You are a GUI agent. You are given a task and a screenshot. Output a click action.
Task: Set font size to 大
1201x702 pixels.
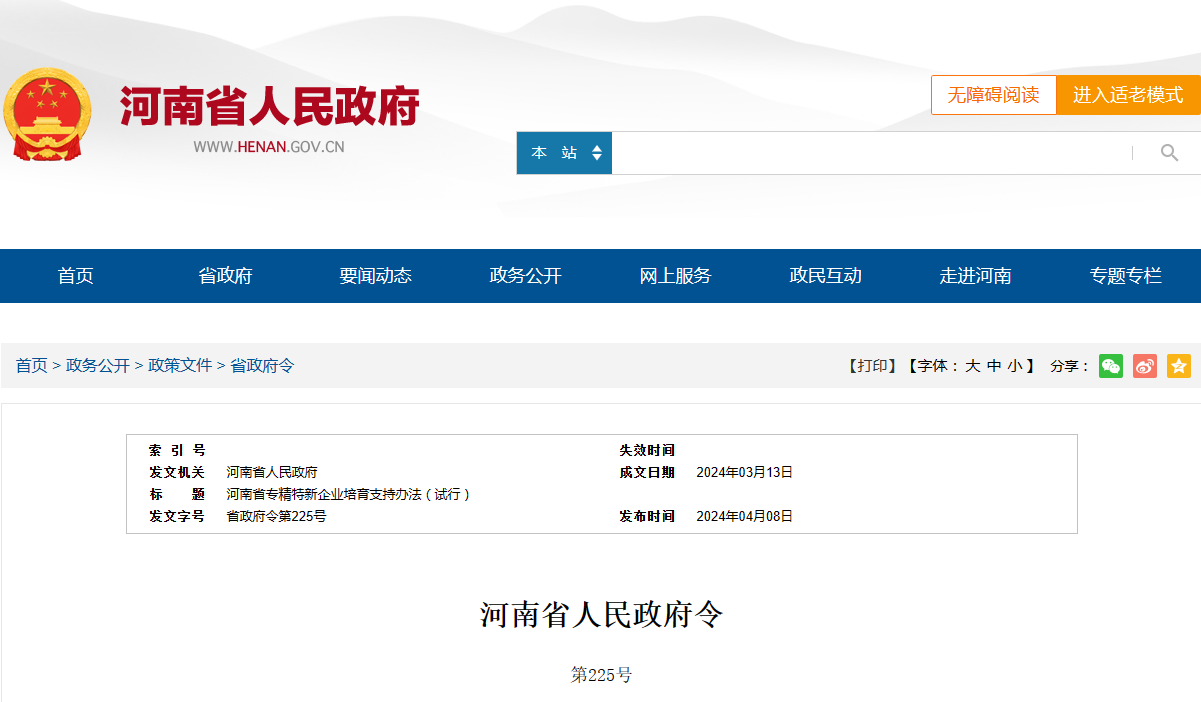pos(972,366)
